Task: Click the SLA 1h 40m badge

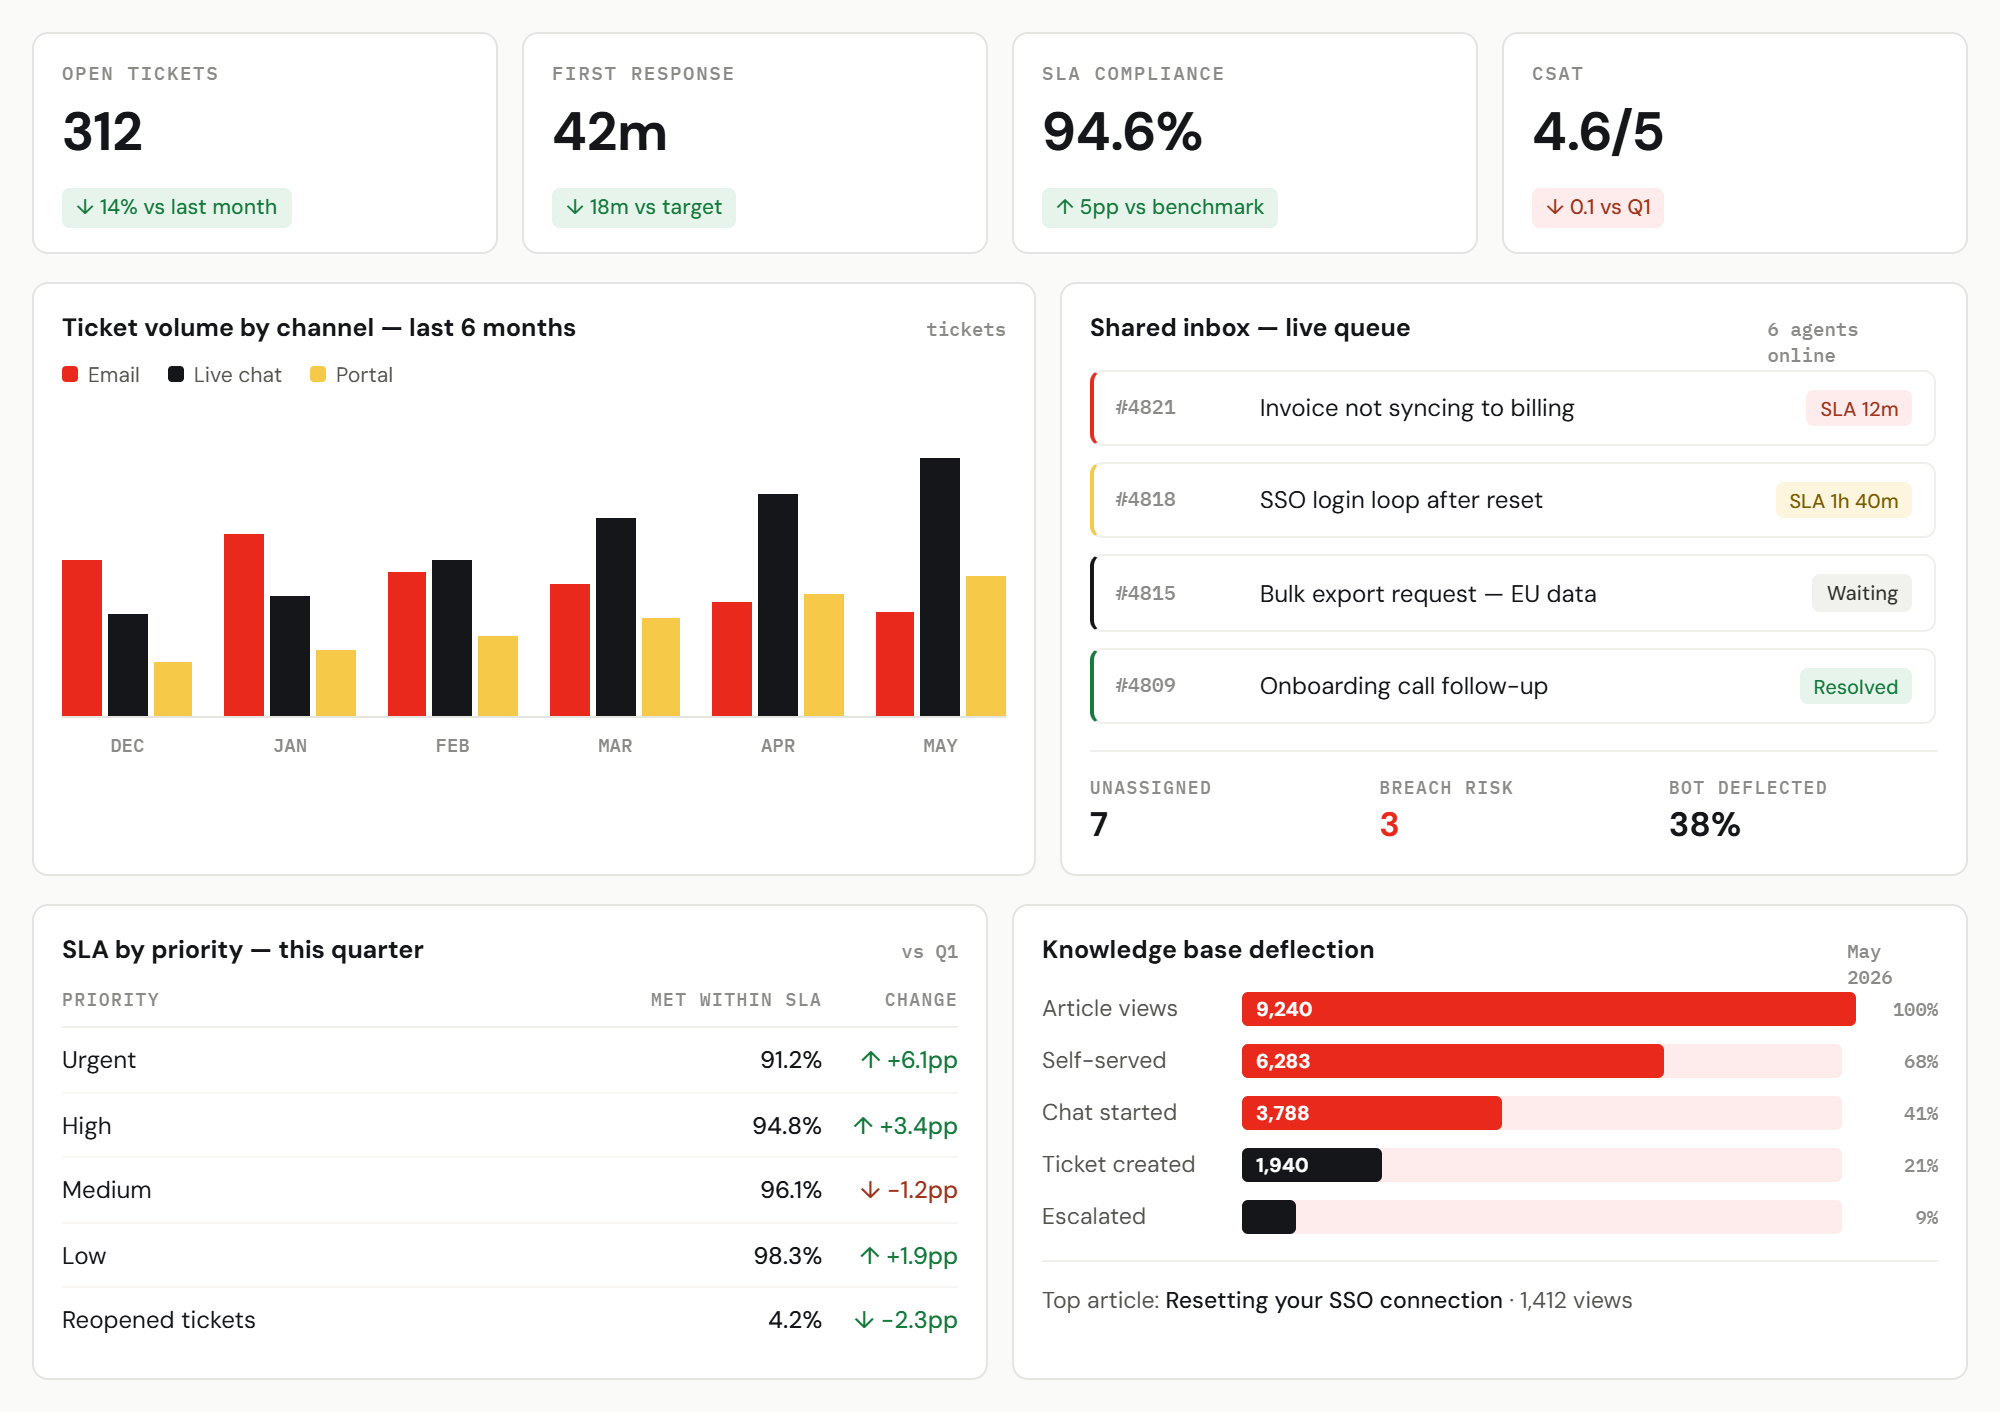Action: pyautogui.click(x=1844, y=500)
